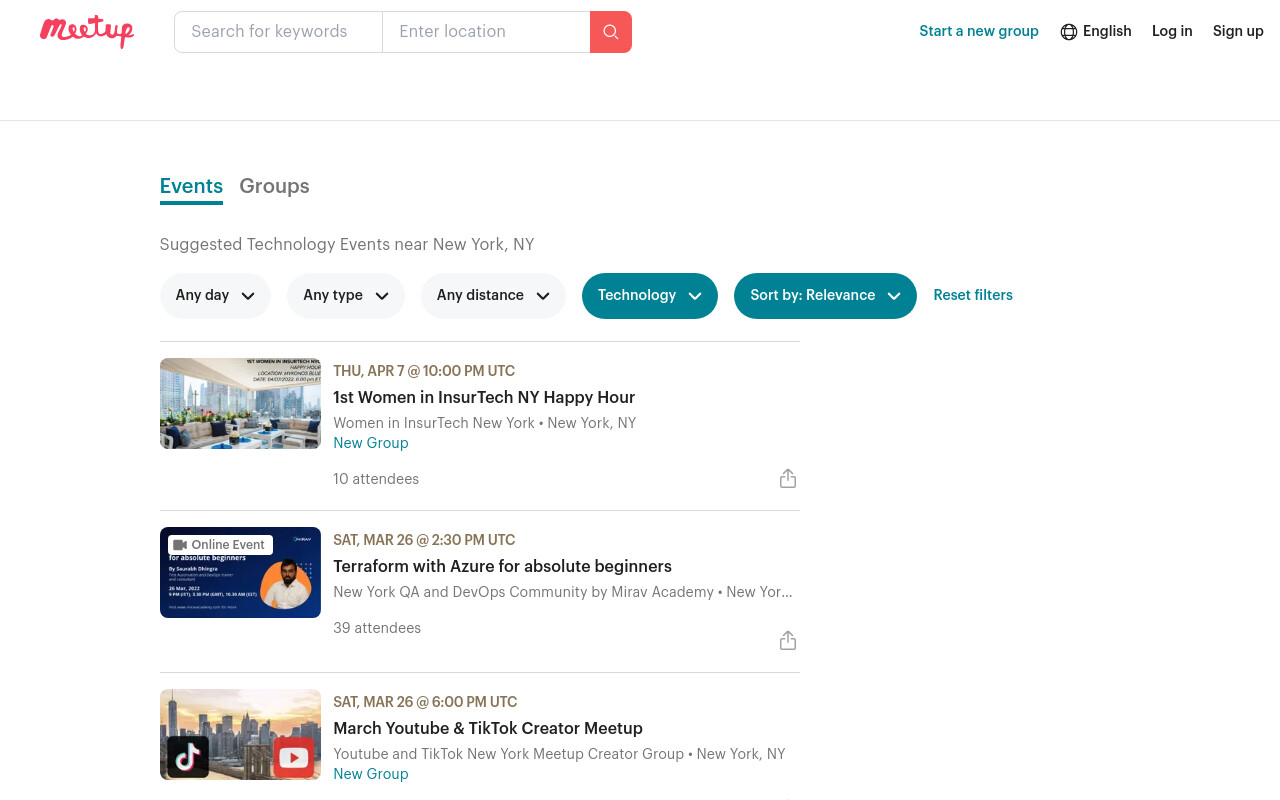Expand the Any type filter
1280x800 pixels.
346,296
